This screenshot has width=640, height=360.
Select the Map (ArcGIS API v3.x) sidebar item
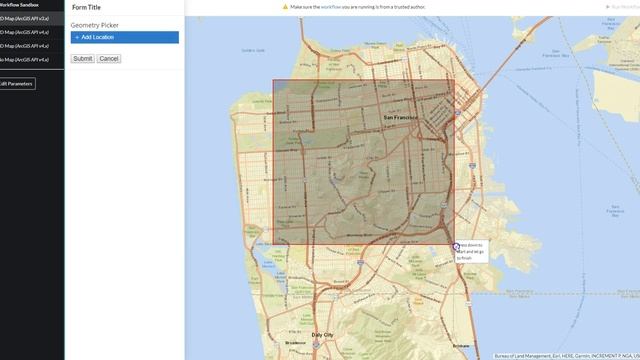(x=31, y=18)
